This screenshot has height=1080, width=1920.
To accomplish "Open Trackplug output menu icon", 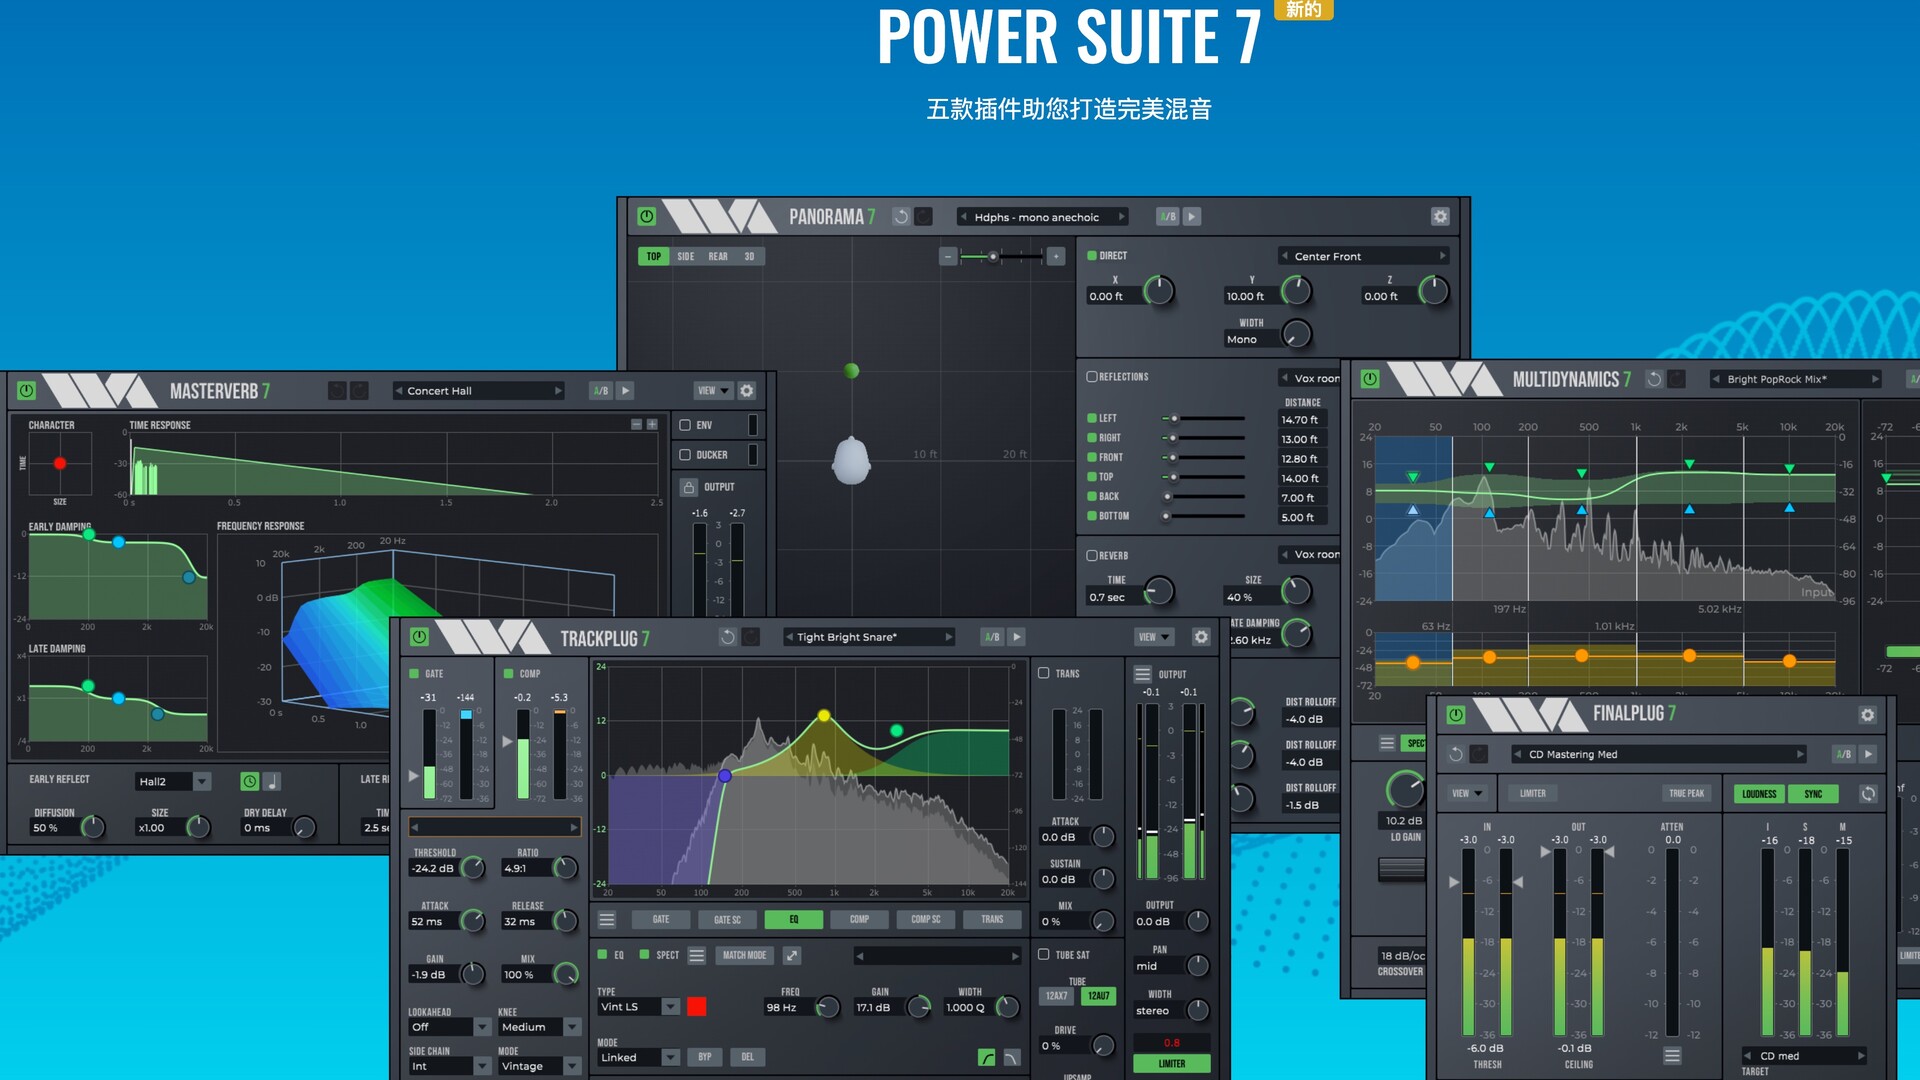I will click(x=1142, y=673).
